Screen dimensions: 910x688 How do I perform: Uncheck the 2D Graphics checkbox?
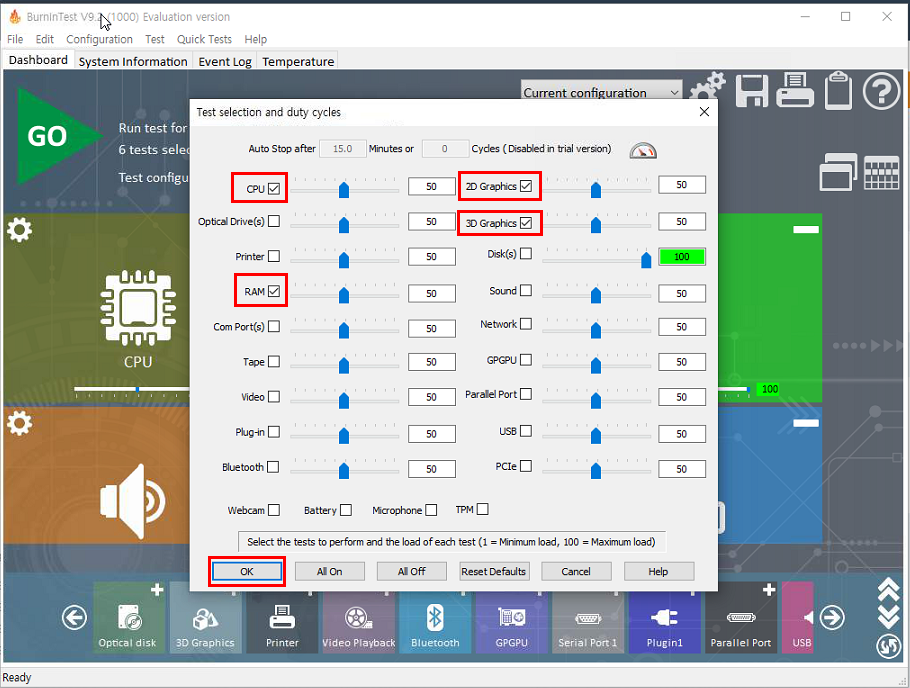pos(526,186)
